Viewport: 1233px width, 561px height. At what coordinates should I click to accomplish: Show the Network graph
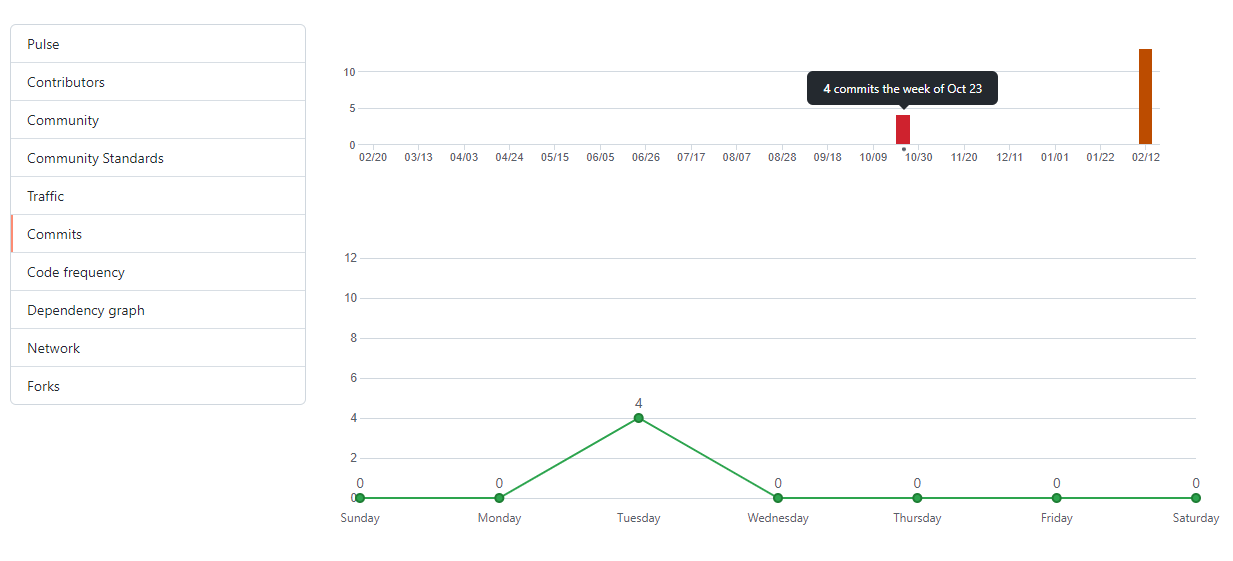pos(158,348)
